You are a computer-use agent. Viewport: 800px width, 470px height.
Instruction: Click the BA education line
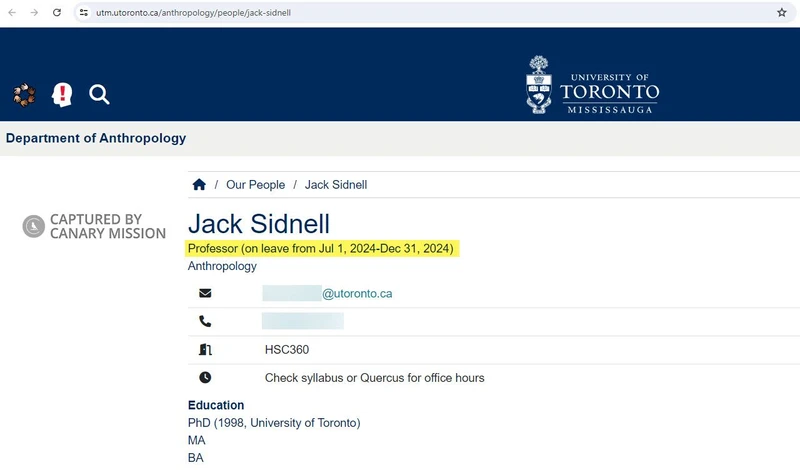(x=195, y=458)
